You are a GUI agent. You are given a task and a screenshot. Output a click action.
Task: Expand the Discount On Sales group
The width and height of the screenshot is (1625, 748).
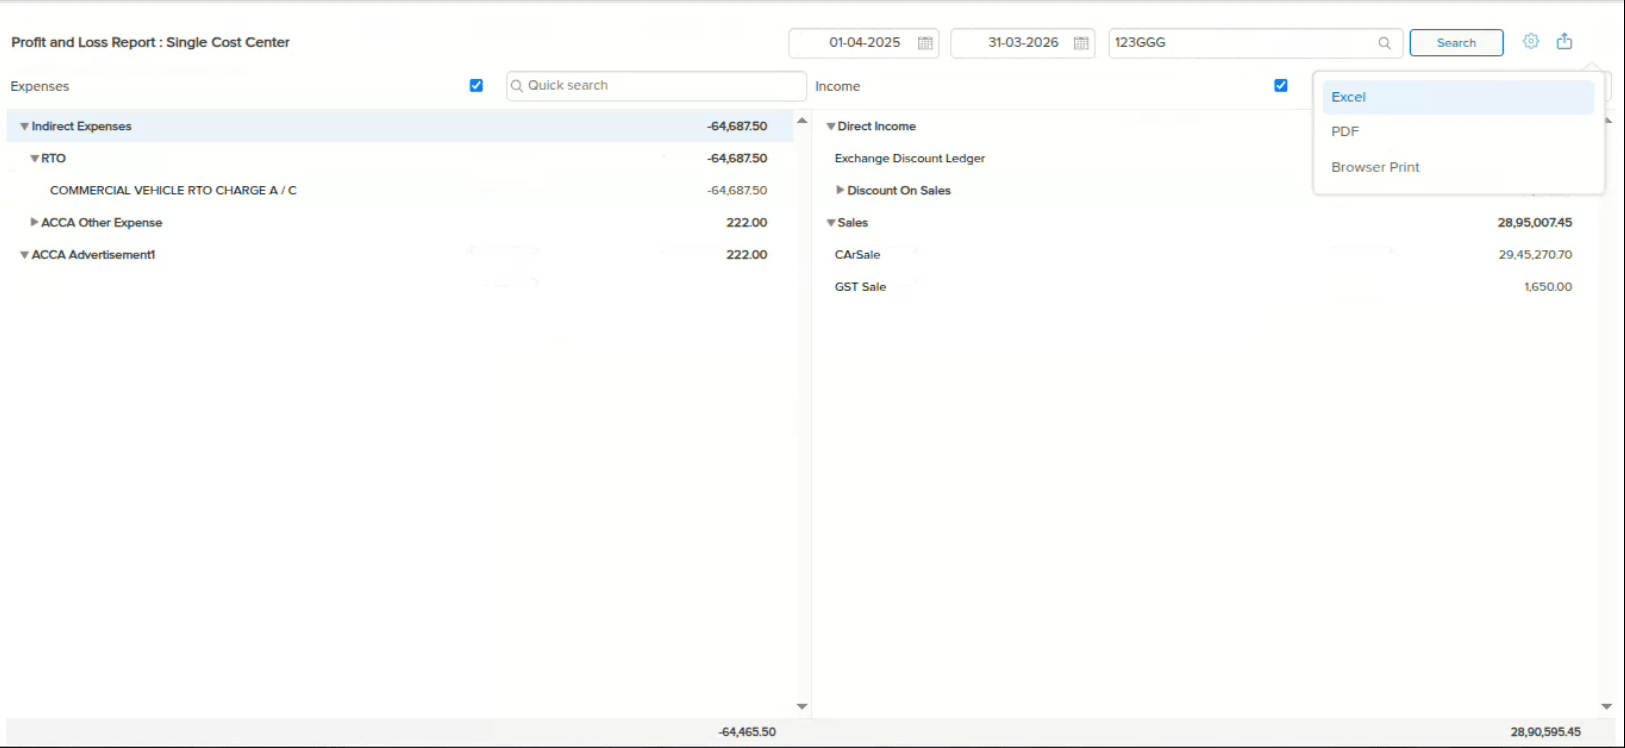coord(840,190)
